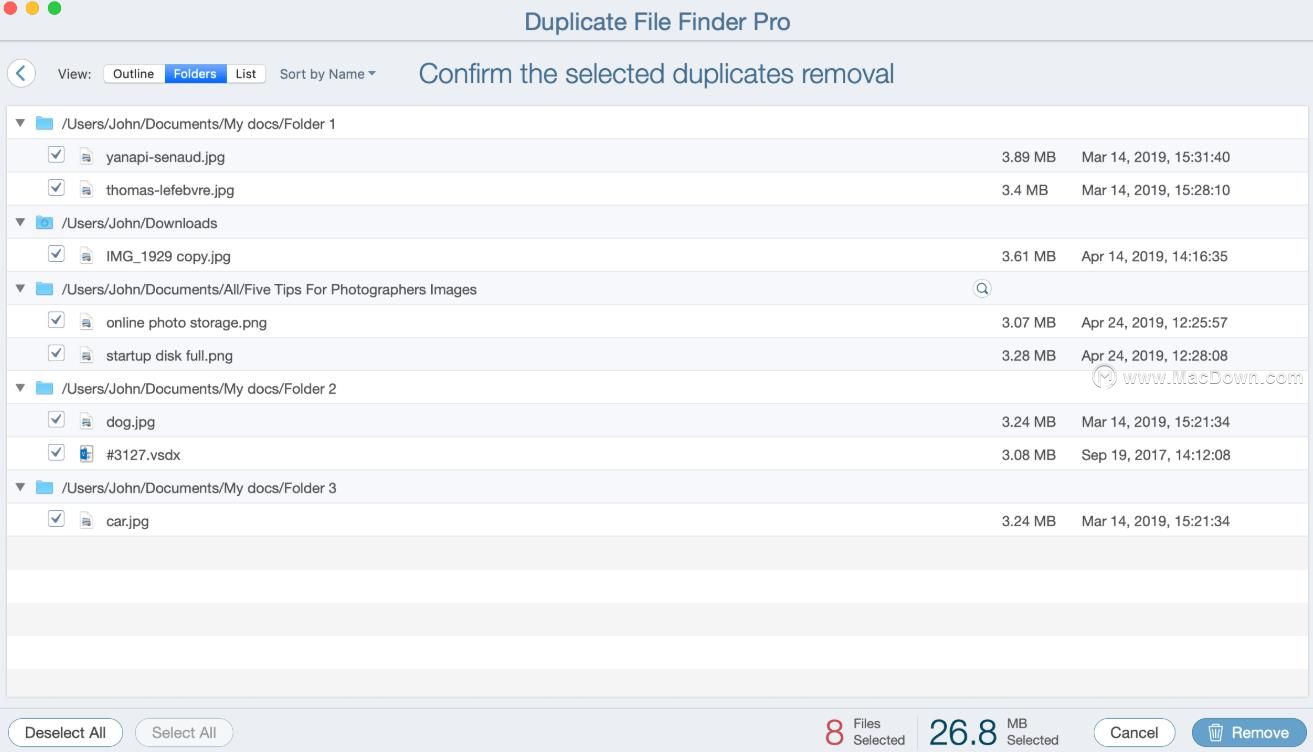
Task: Cancel the duplicates removal
Action: [1134, 733]
